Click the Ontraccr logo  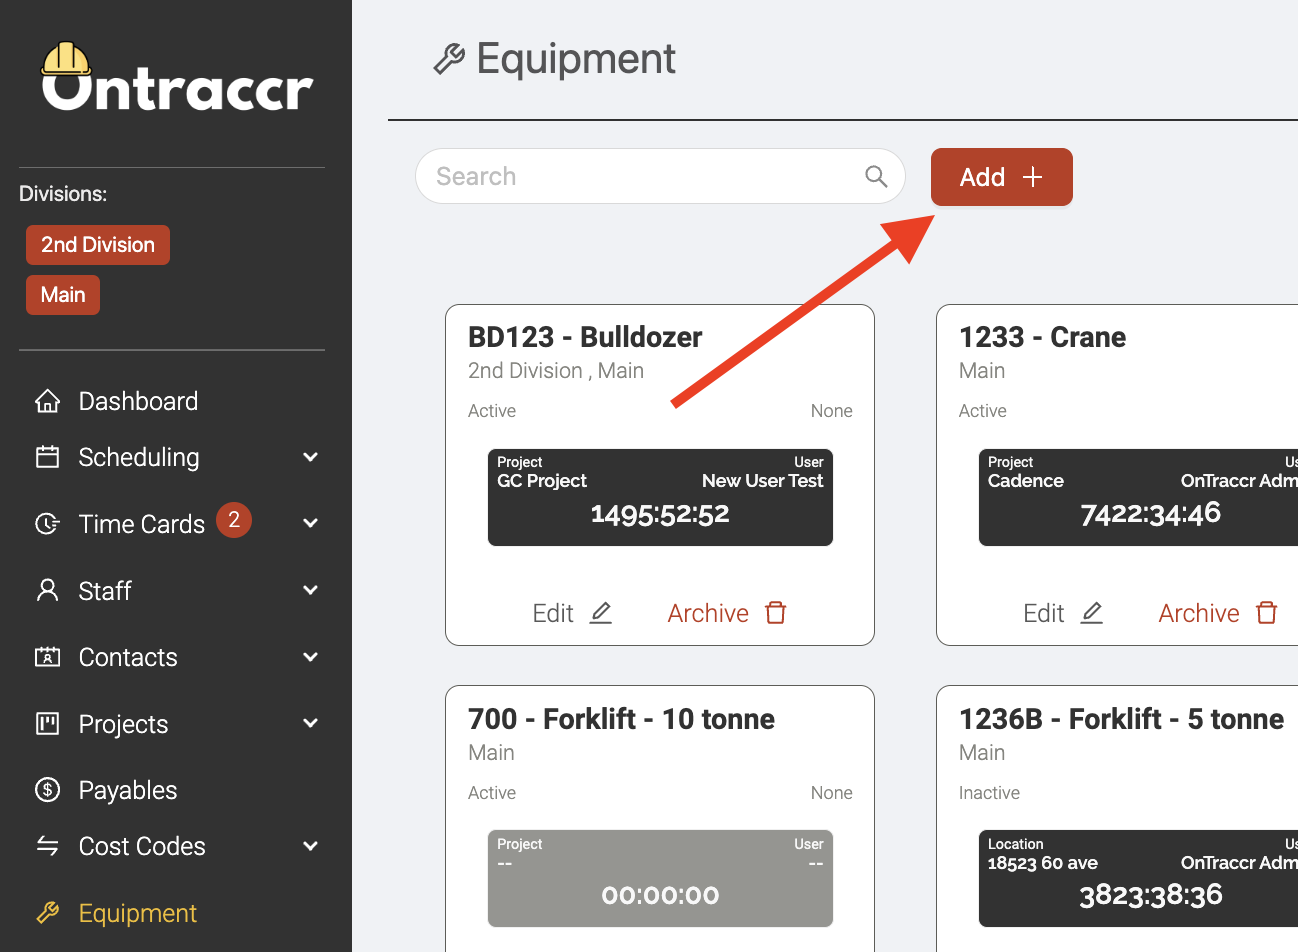click(177, 77)
